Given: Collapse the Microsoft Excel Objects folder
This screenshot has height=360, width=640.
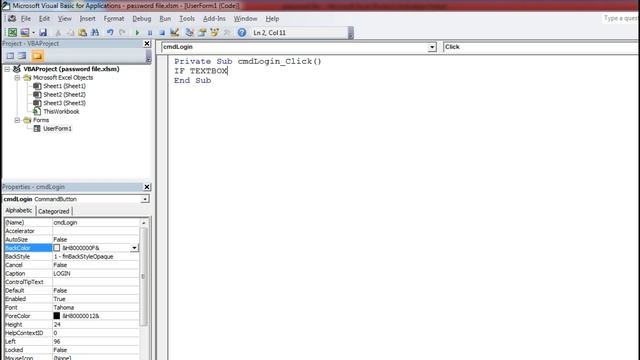Looking at the screenshot, I should (x=17, y=78).
